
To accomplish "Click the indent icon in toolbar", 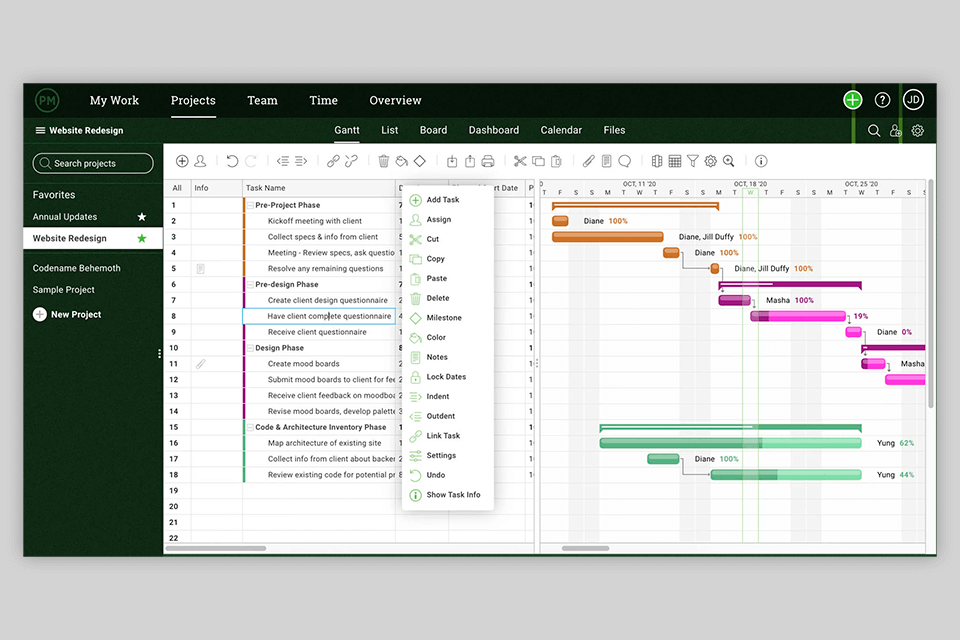I will click(x=301, y=161).
